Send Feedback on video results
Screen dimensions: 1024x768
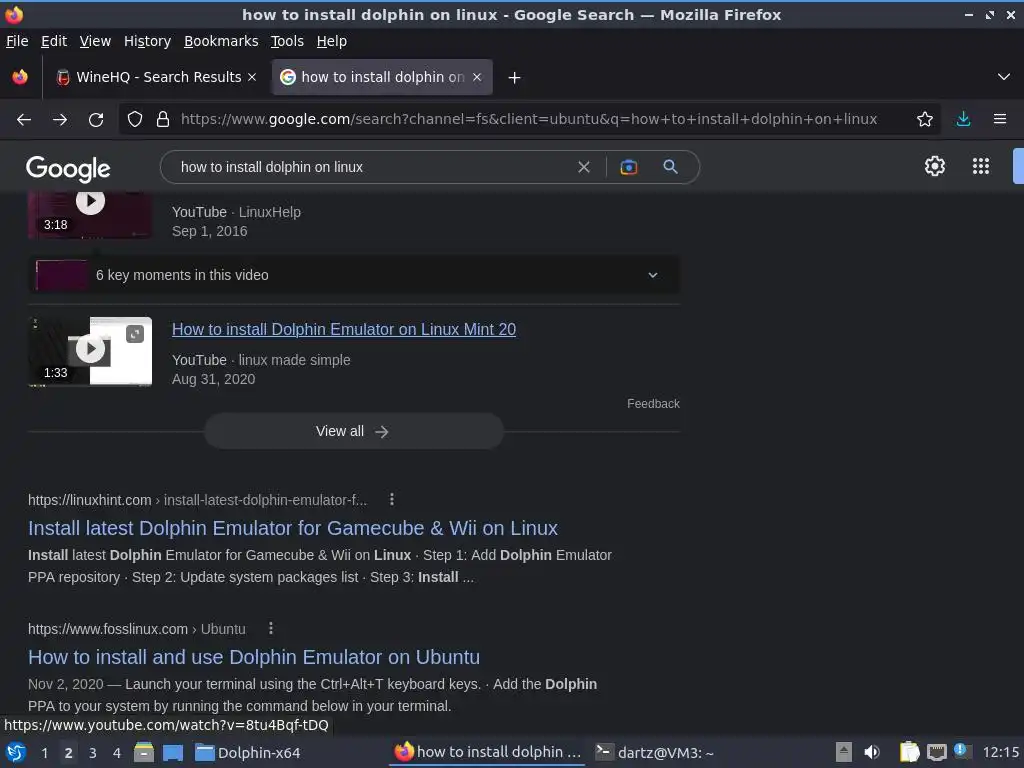pos(653,404)
